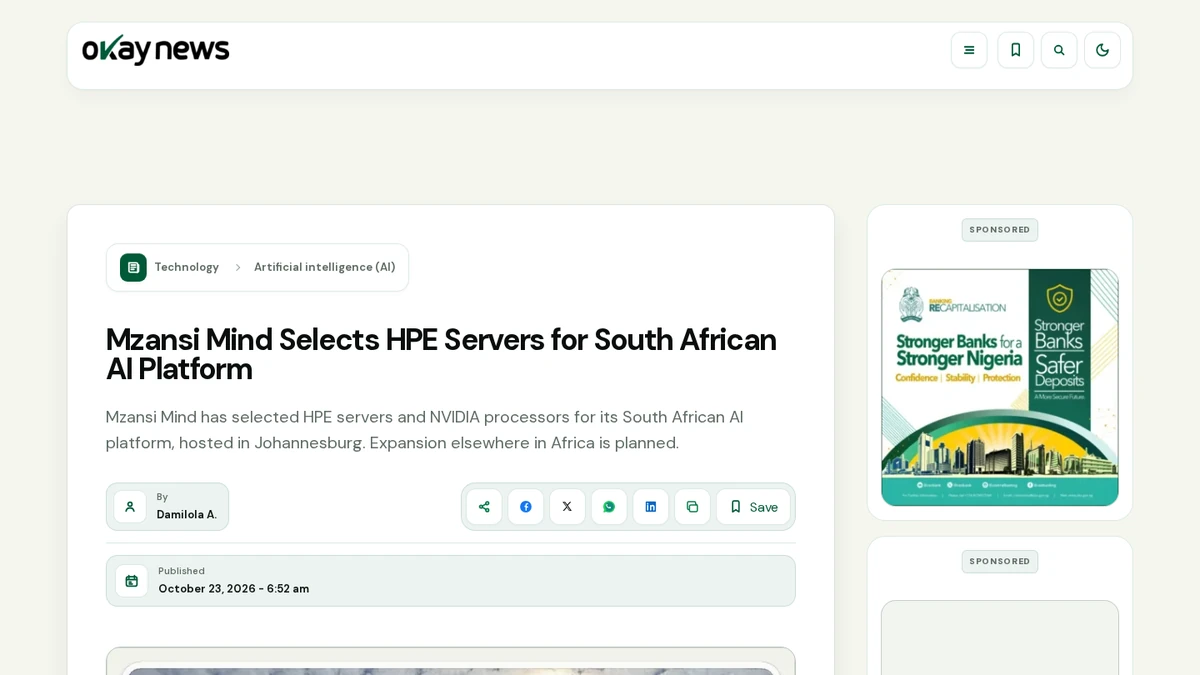Viewport: 1200px width, 675px height.
Task: Share article on Facebook
Action: pyautogui.click(x=526, y=507)
